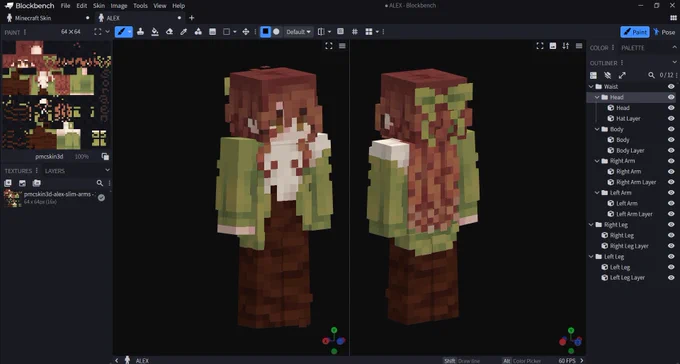Open the View menu
The width and height of the screenshot is (680, 364).
tap(160, 6)
